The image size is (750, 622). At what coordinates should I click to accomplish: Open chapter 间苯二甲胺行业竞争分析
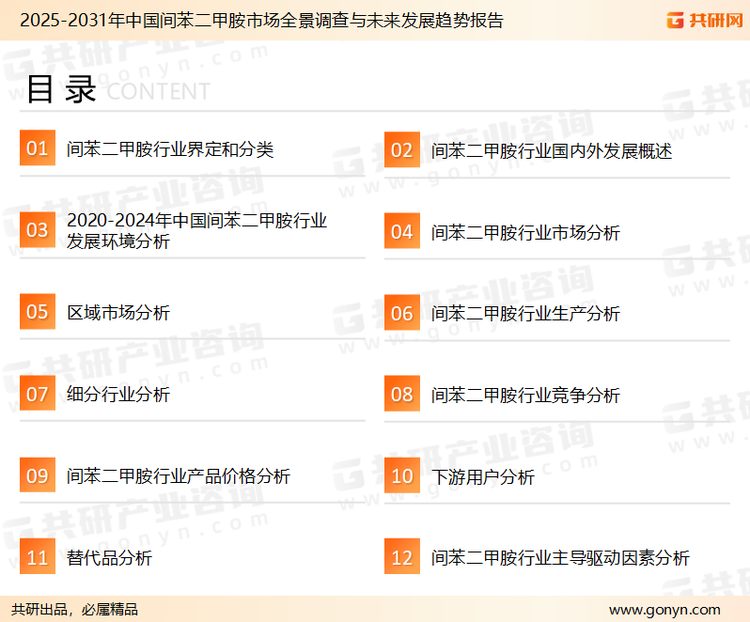[x=525, y=395]
